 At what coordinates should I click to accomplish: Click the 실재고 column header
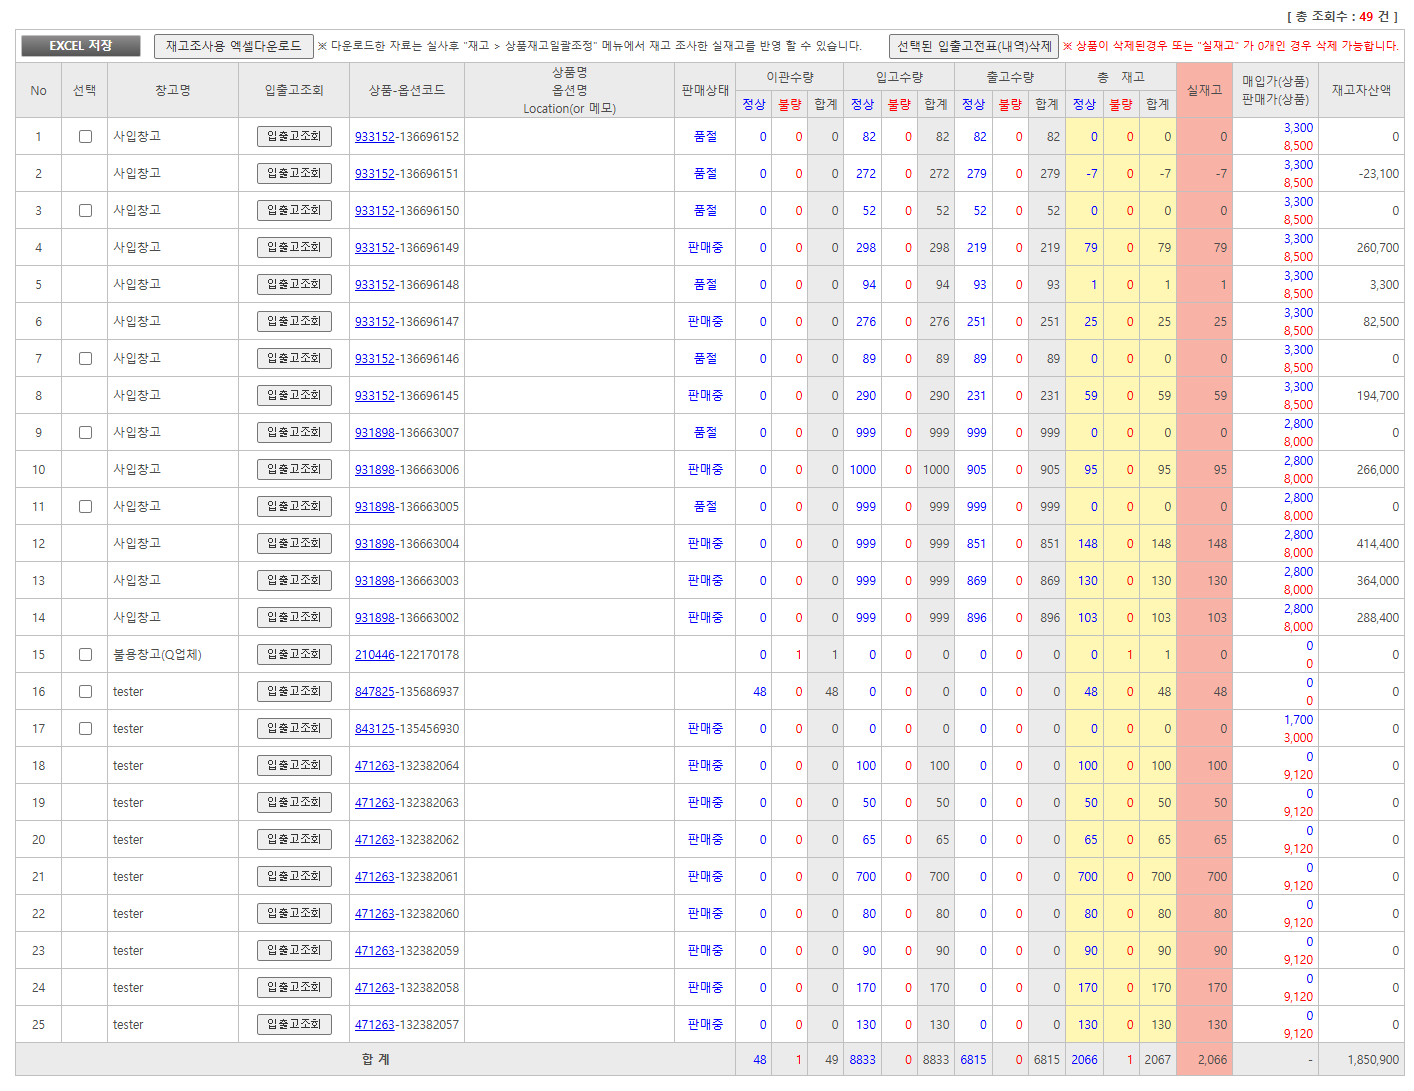tap(1204, 90)
